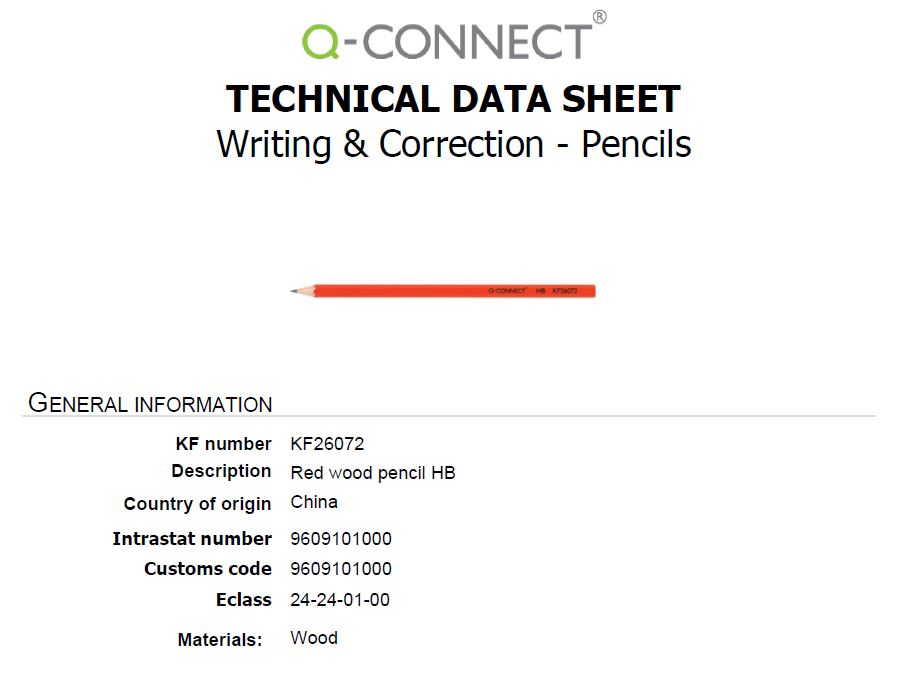The height and width of the screenshot is (691, 903).
Task: Click the Intrastat number label
Action: (192, 538)
